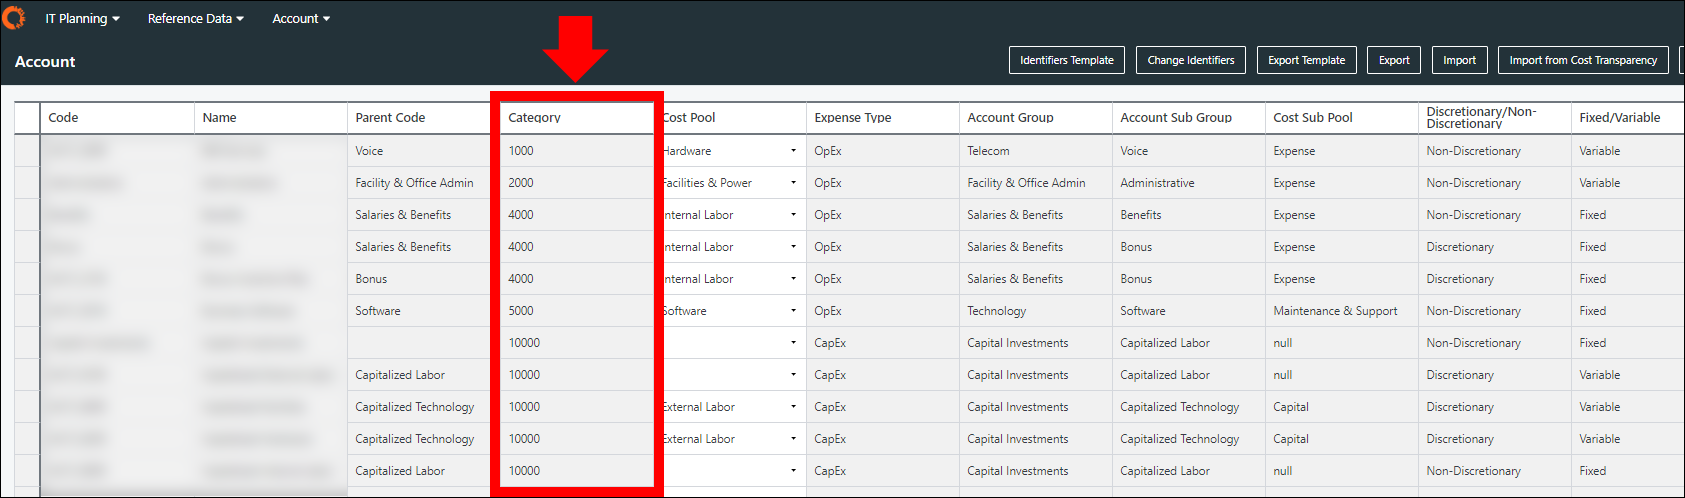
Task: Click the Export button
Action: coord(1394,60)
